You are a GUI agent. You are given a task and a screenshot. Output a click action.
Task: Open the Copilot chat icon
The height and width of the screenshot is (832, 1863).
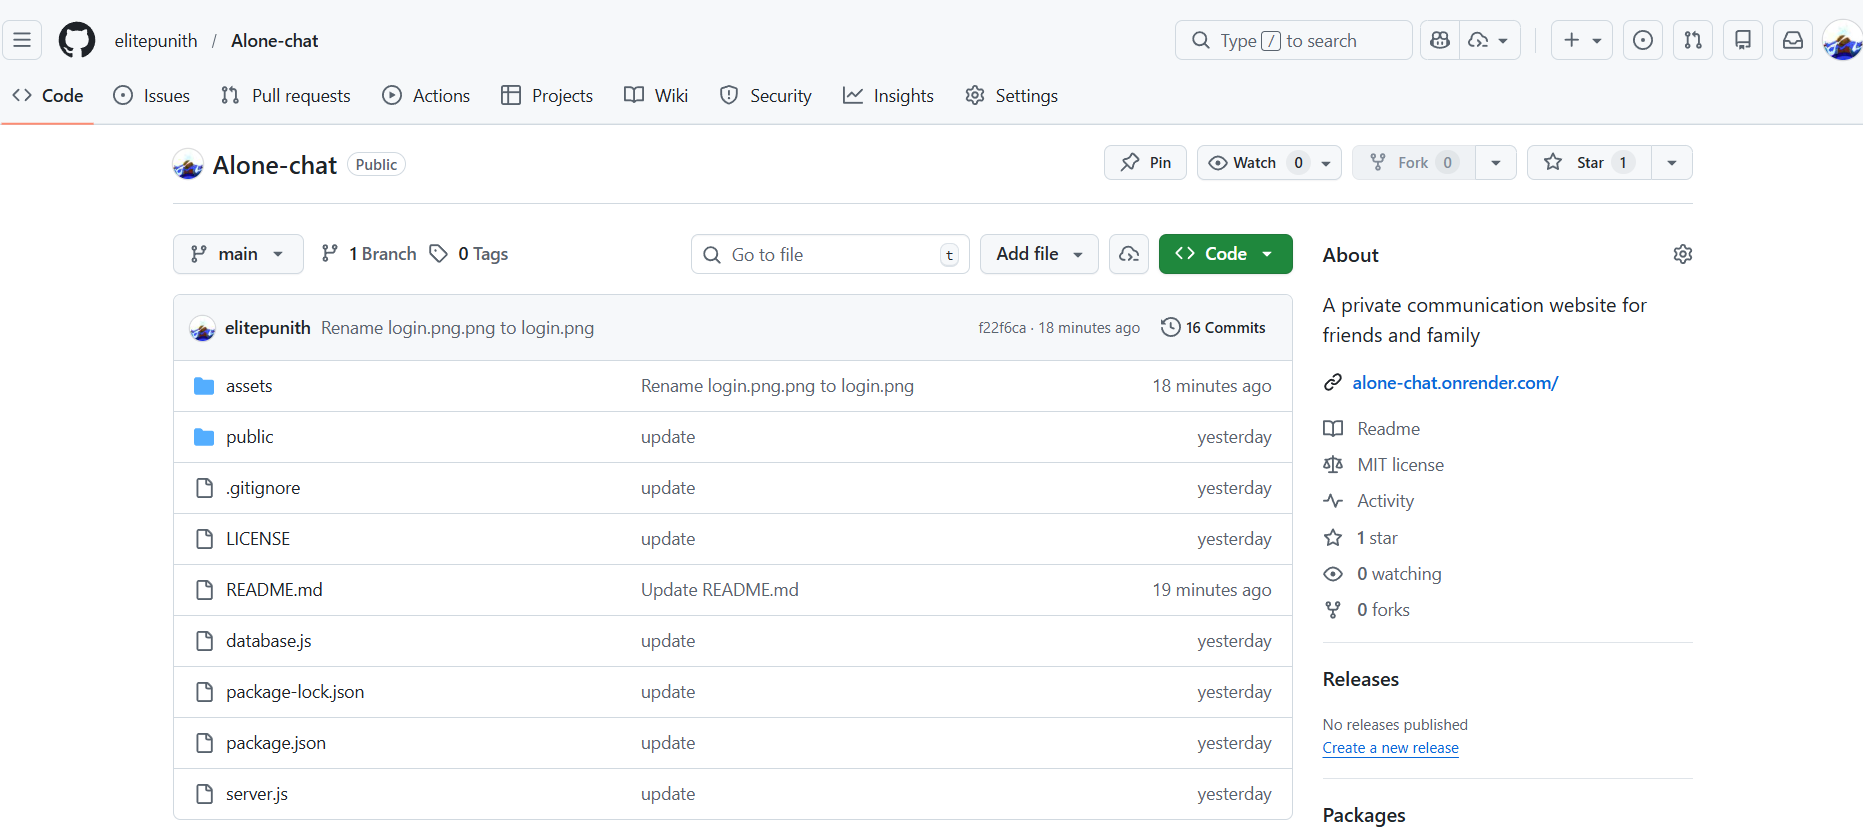point(1440,41)
